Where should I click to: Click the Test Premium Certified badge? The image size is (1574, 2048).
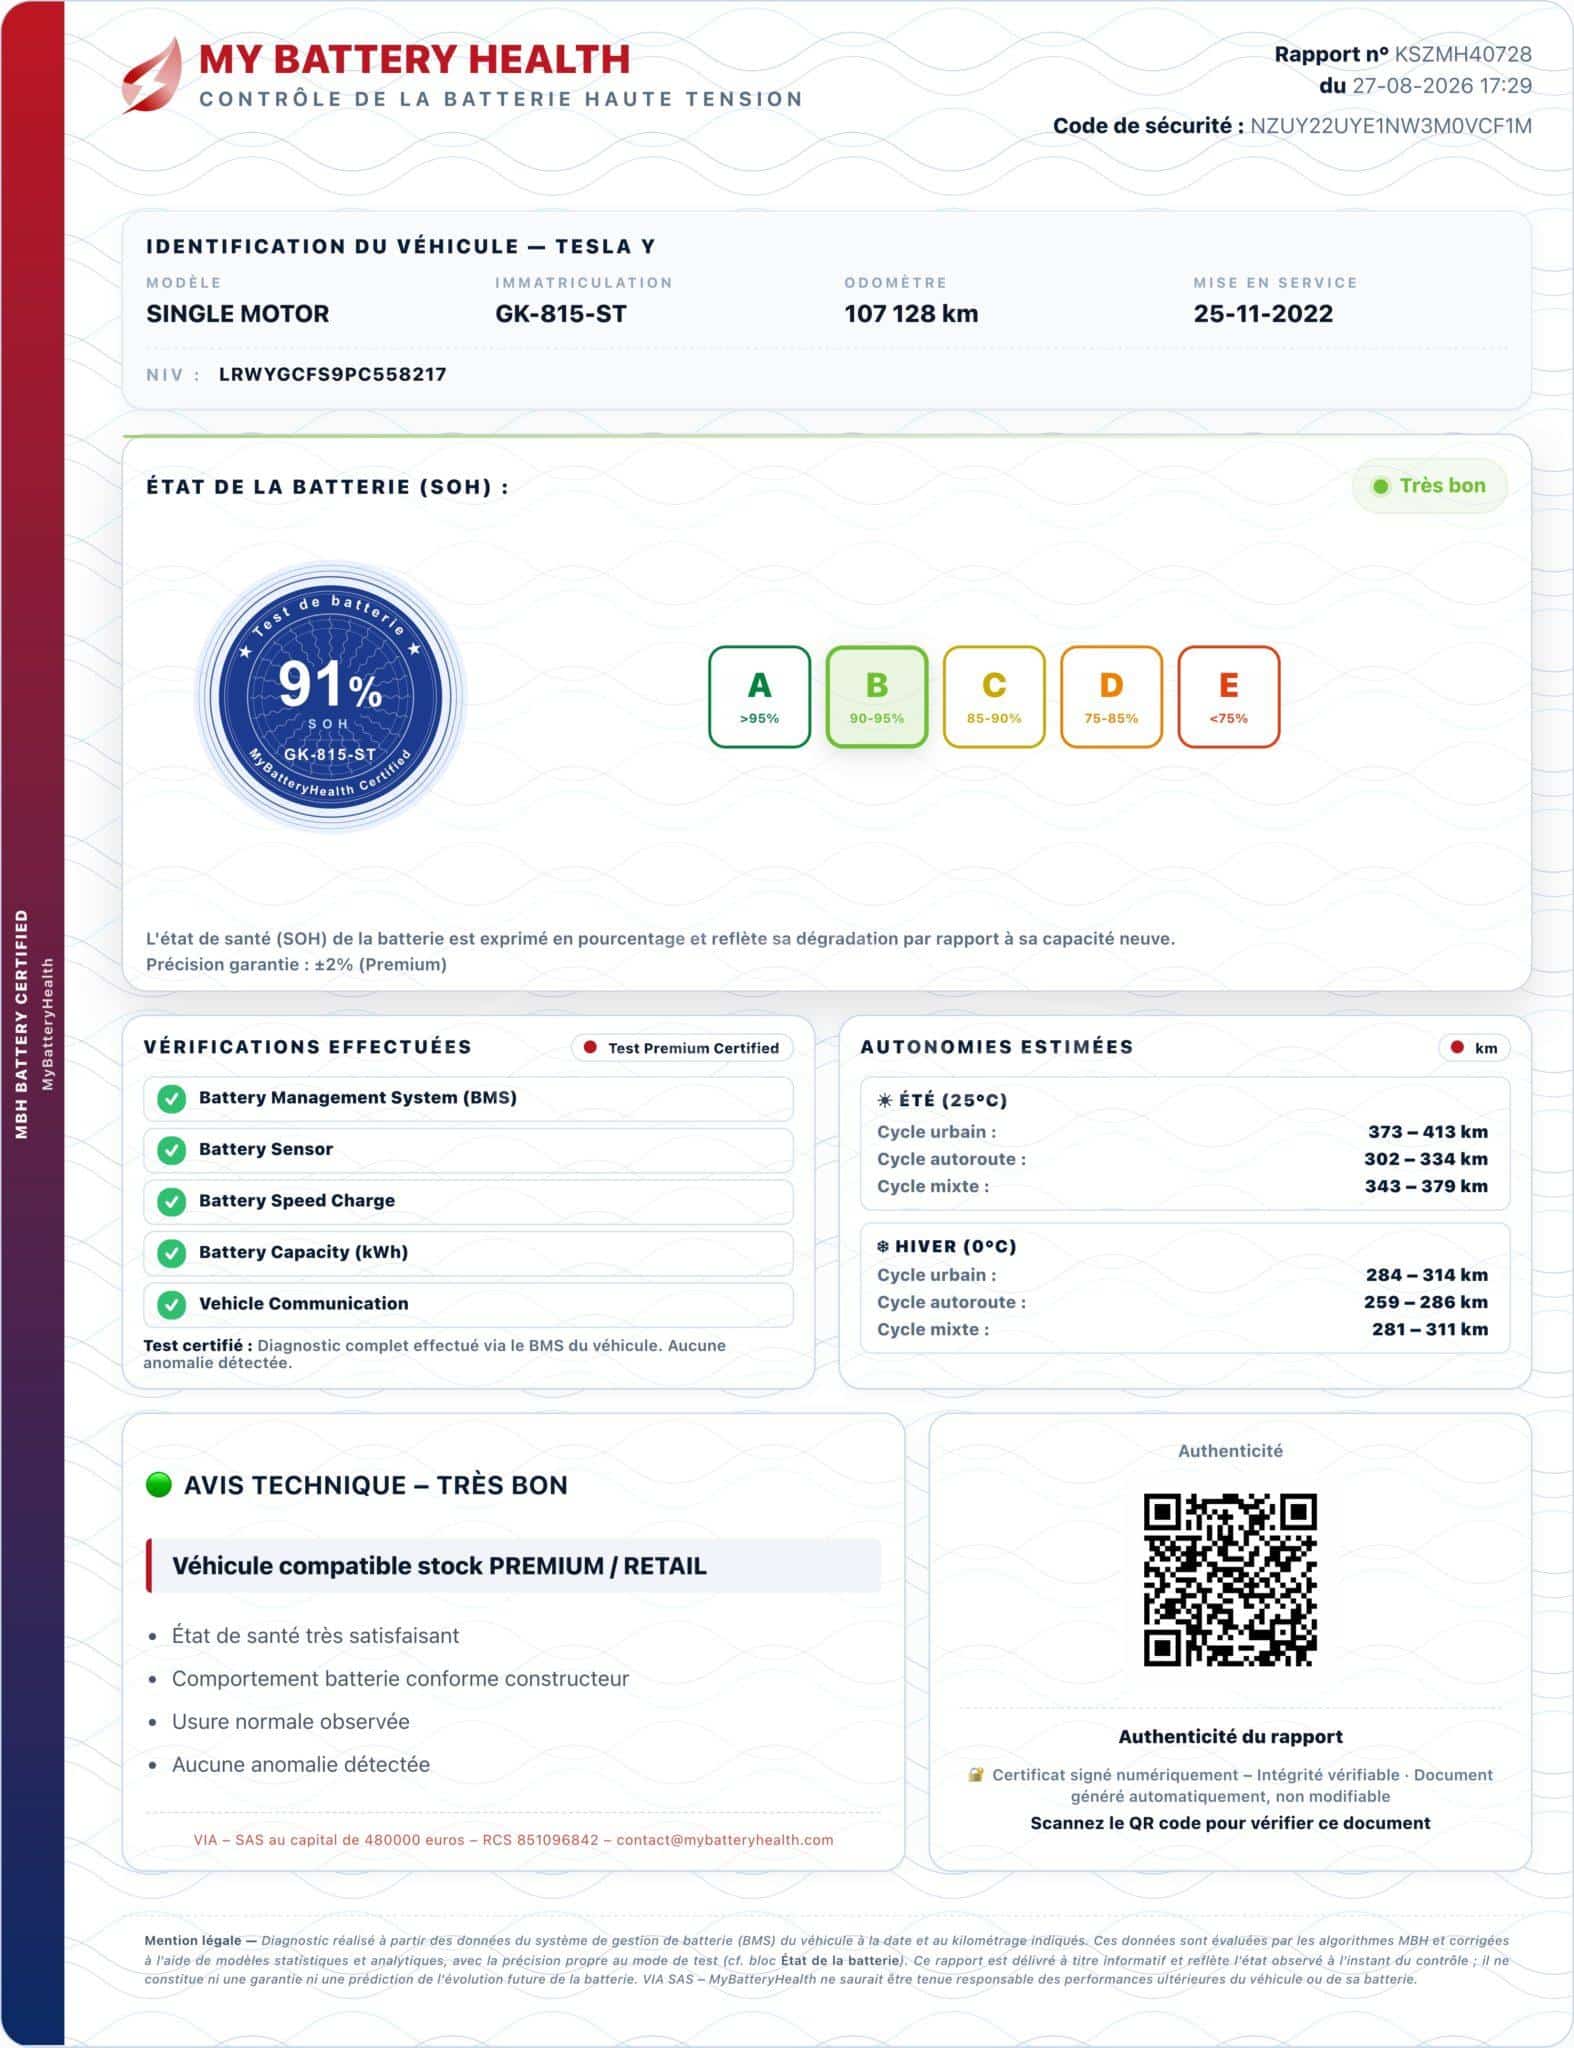click(682, 1048)
